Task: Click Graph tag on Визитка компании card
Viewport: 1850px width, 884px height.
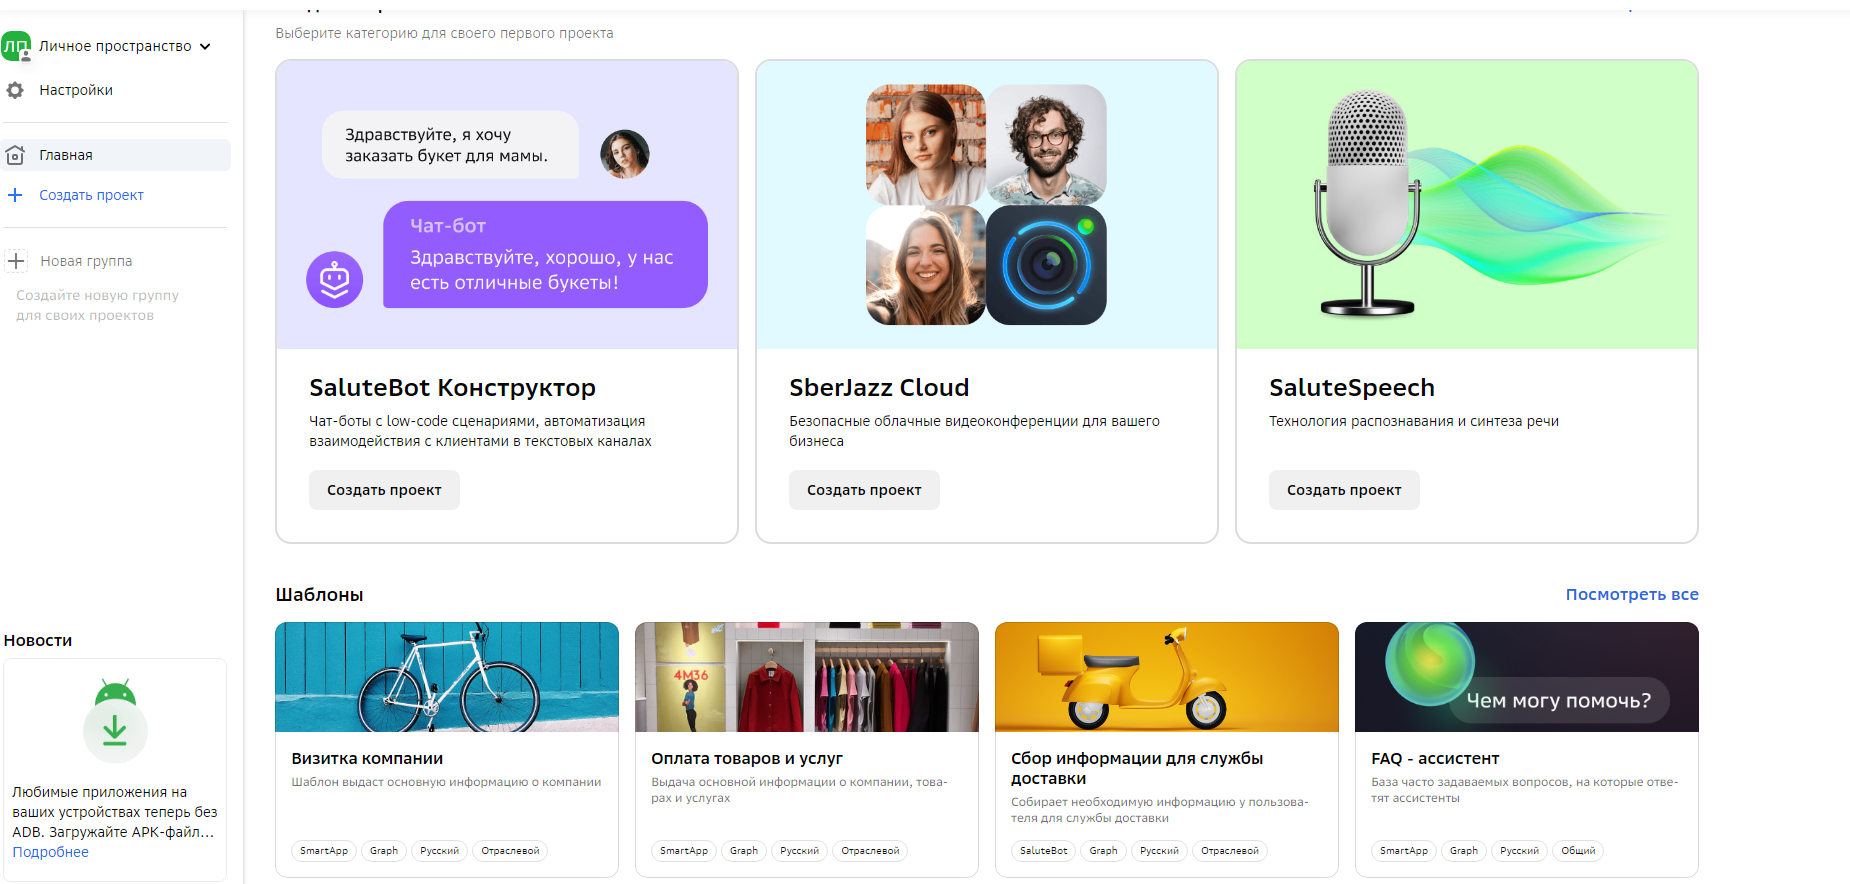Action: coord(384,851)
